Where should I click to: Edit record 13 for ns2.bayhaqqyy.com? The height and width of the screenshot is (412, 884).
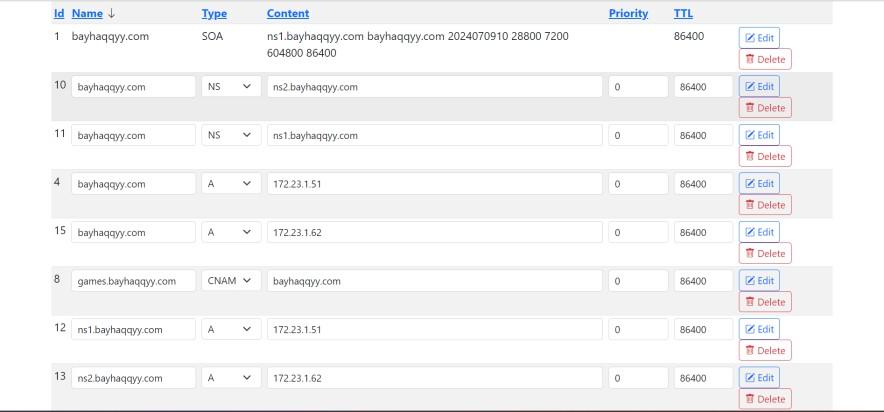(x=759, y=378)
